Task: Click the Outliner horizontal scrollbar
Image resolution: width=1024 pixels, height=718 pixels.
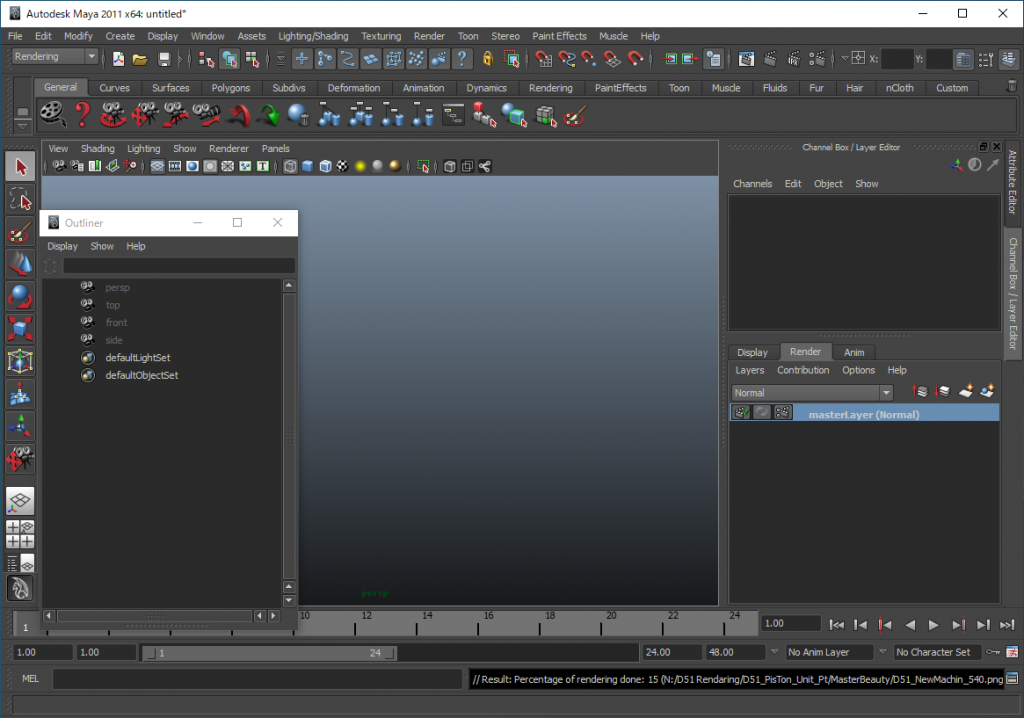Action: 155,615
